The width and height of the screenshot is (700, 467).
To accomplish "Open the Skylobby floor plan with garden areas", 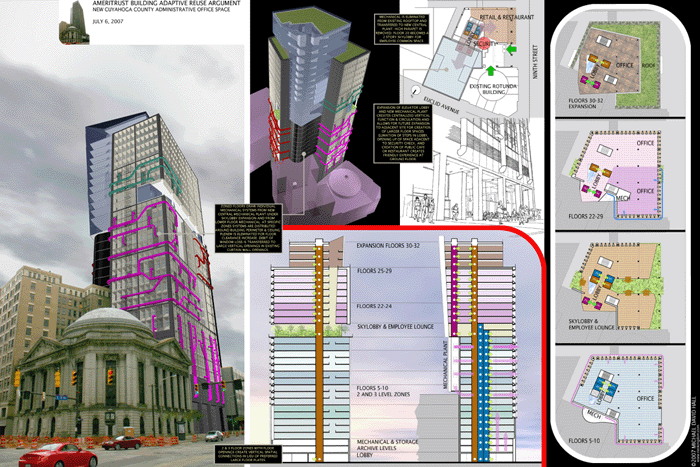I will [617, 286].
